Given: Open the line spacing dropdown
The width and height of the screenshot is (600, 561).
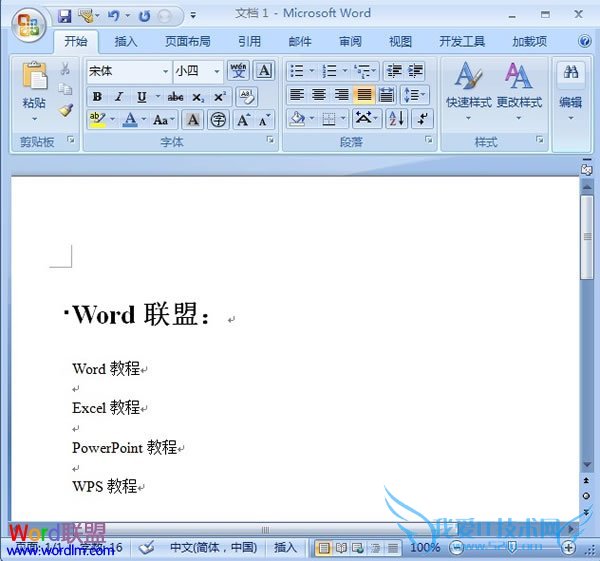Looking at the screenshot, I should pos(415,94).
